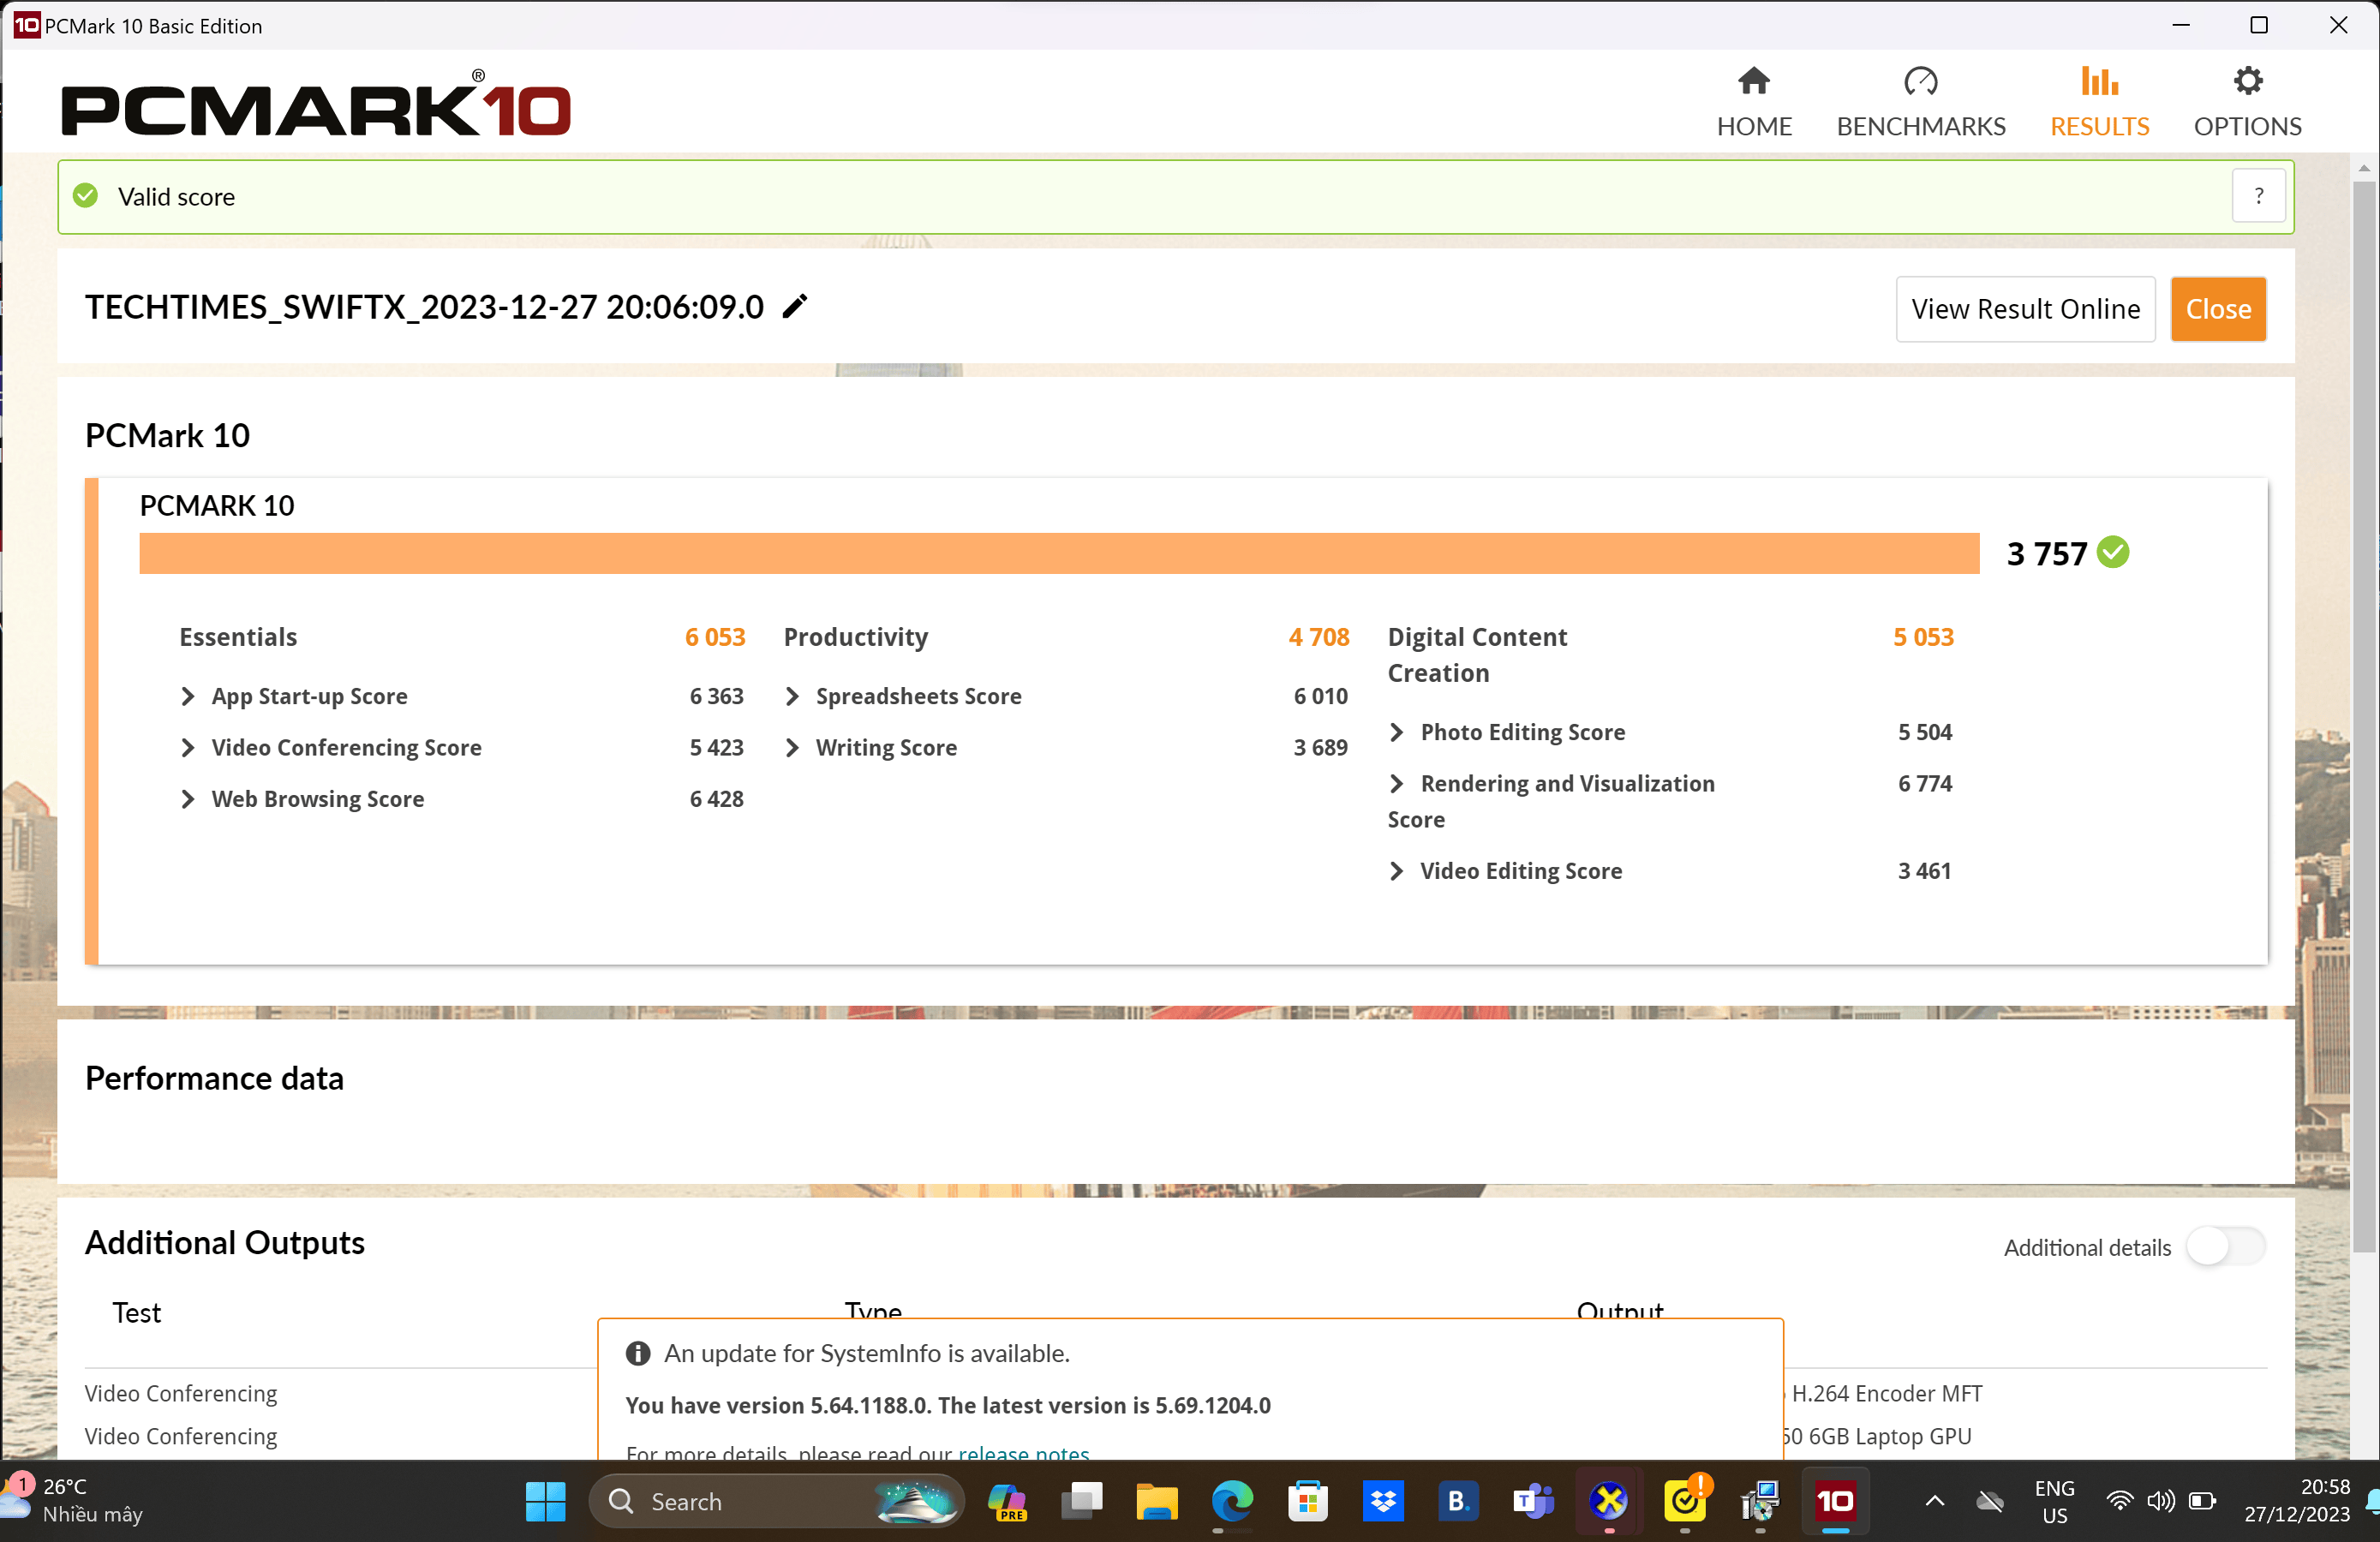Viewport: 2380px width, 1542px height.
Task: Open the blue B app in taskbar
Action: 1458,1501
